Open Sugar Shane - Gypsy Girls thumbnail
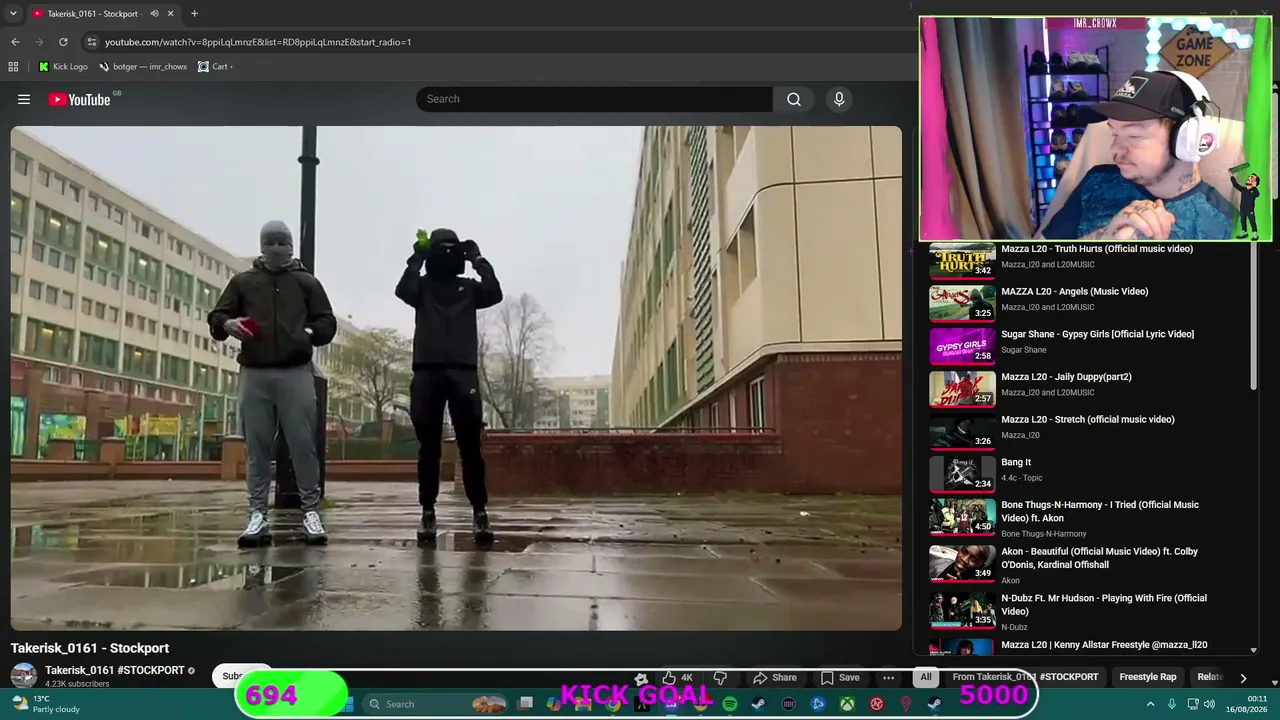The height and width of the screenshot is (720, 1280). tap(962, 346)
